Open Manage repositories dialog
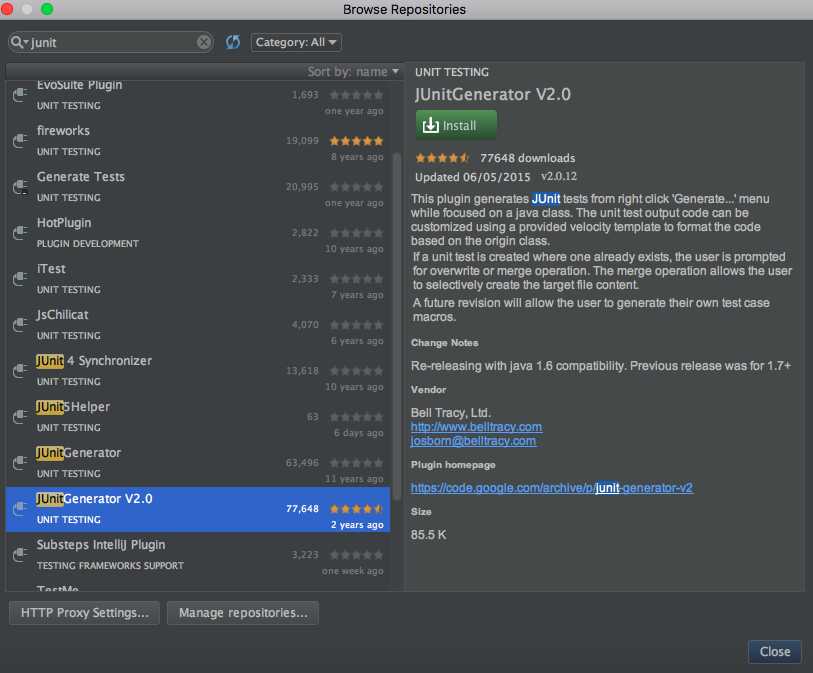The image size is (813, 673). [x=243, y=613]
